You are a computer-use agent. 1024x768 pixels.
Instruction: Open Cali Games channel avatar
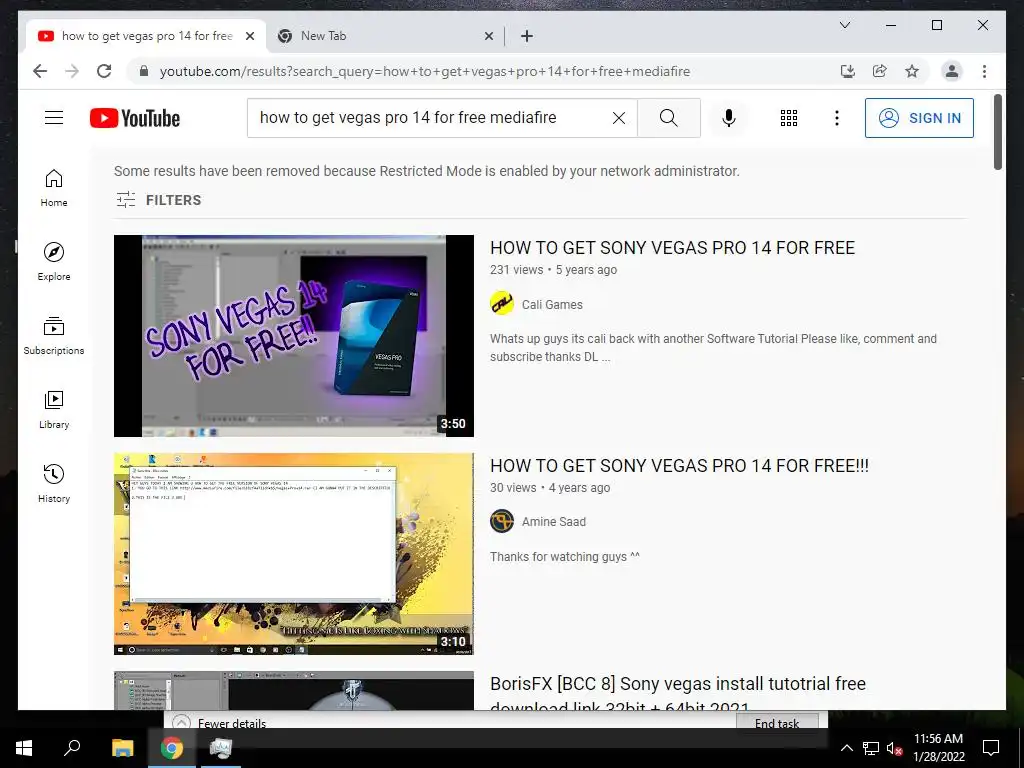coord(502,304)
